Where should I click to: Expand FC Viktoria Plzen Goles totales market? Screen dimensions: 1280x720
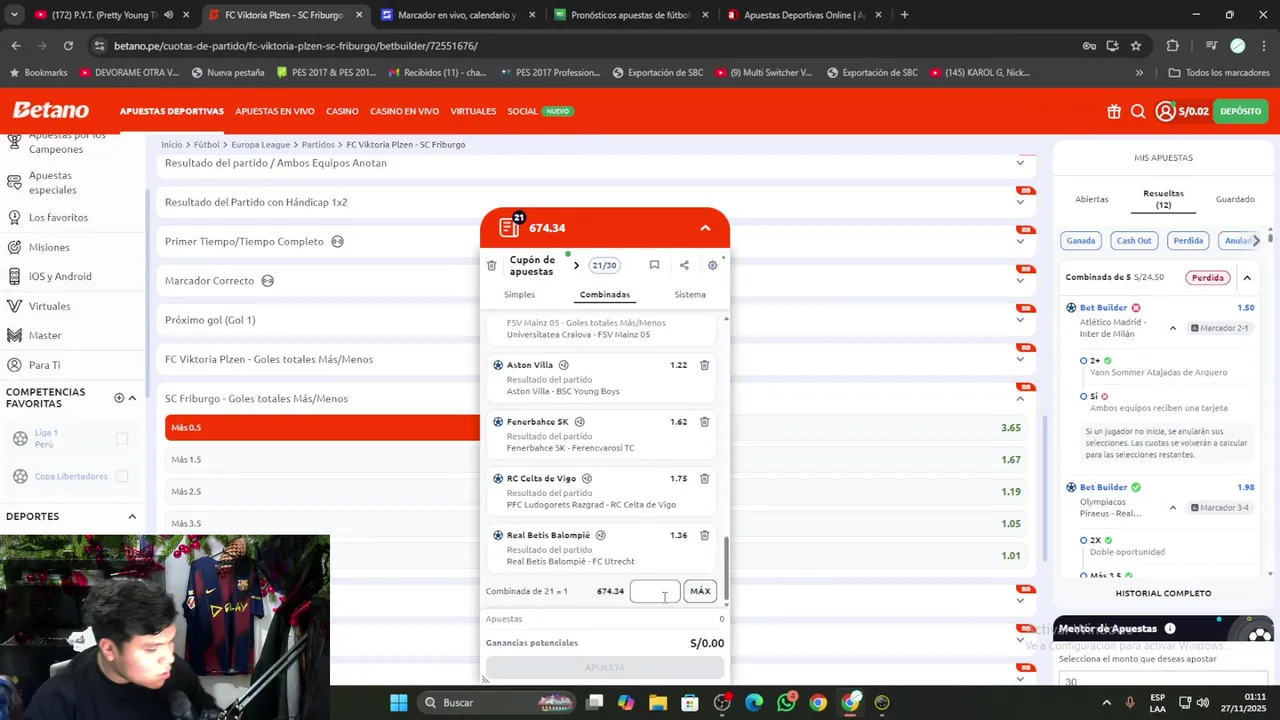click(x=1020, y=359)
